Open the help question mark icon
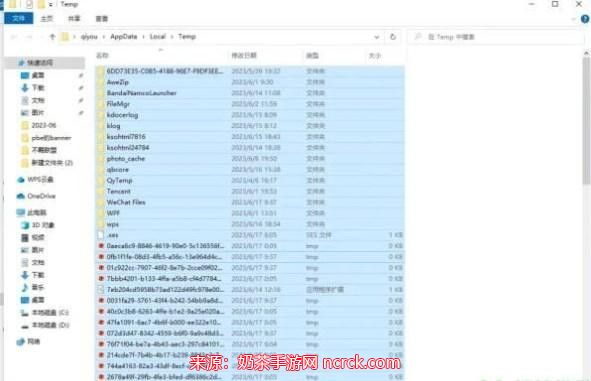 pos(585,19)
